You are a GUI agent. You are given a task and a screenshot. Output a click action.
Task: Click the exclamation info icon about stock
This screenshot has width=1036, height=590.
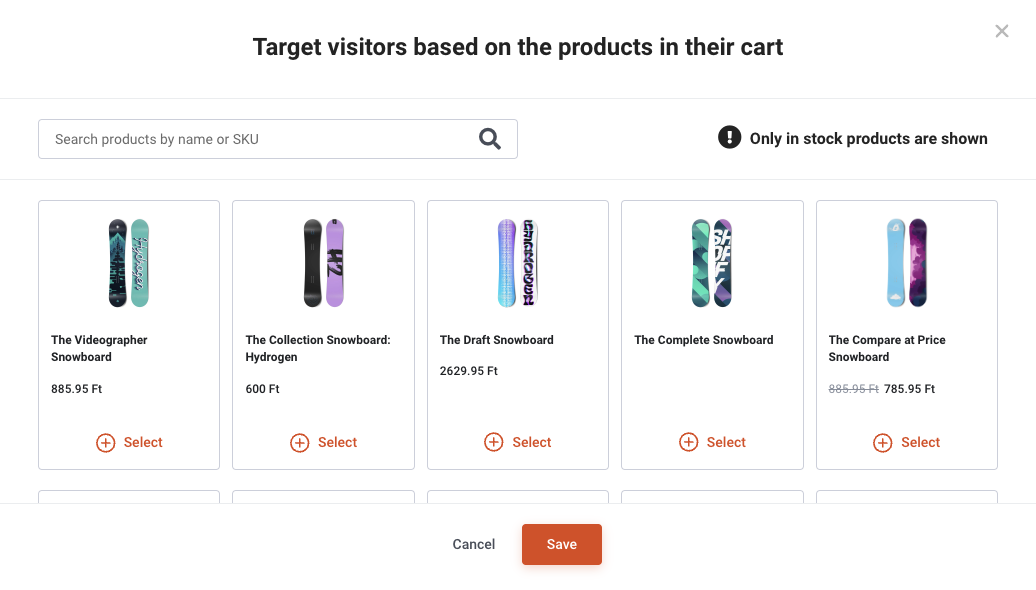(729, 137)
